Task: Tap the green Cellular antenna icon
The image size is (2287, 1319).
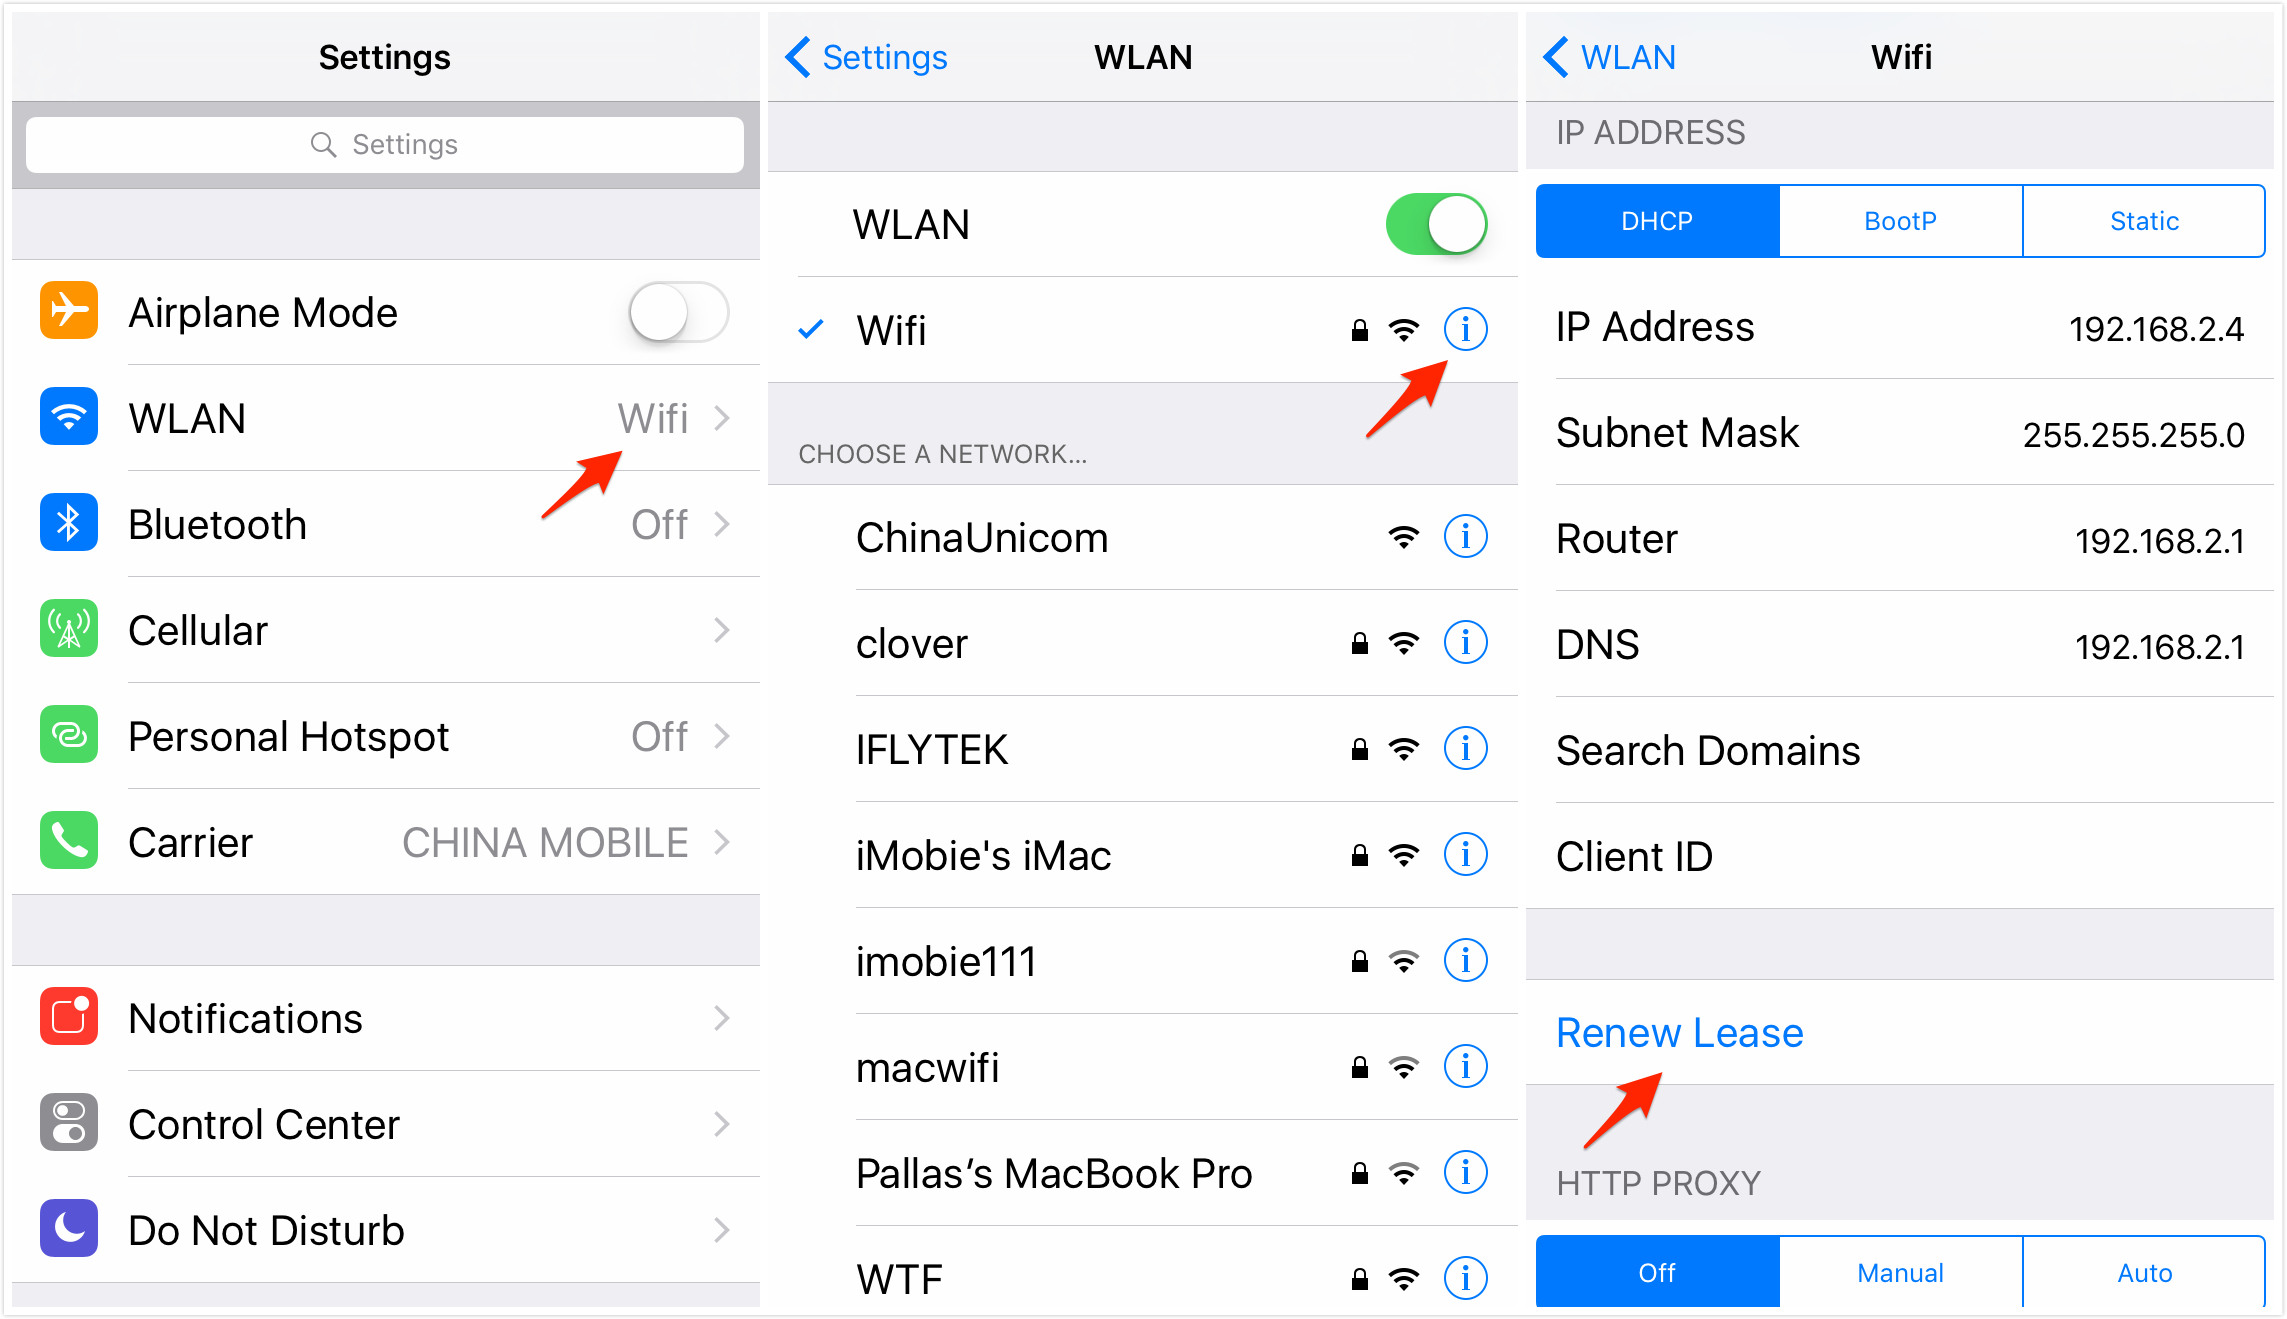Action: point(69,629)
